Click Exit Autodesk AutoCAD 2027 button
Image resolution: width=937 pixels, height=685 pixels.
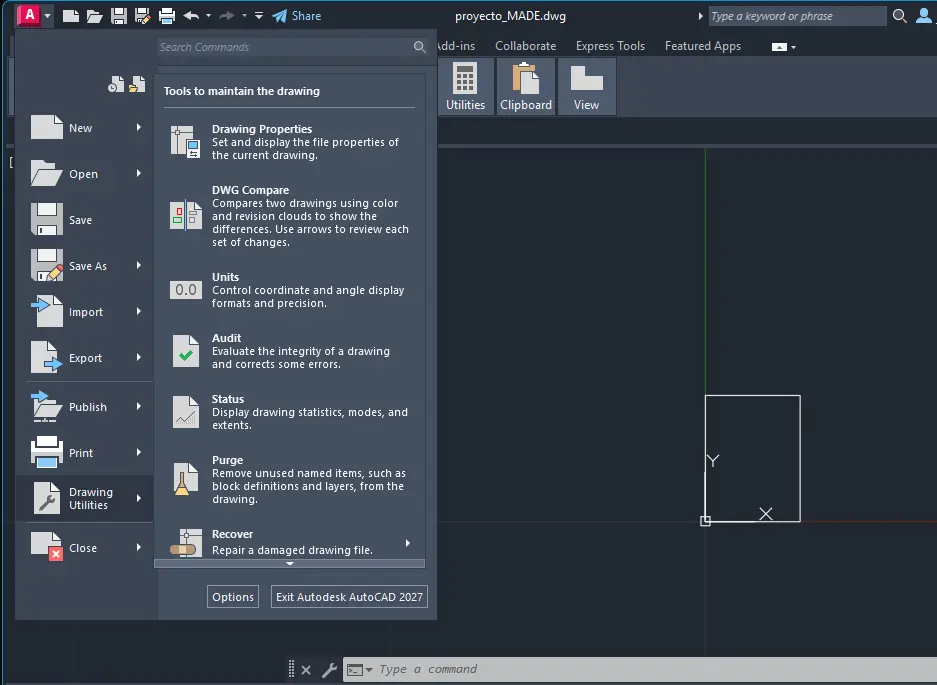pos(349,597)
